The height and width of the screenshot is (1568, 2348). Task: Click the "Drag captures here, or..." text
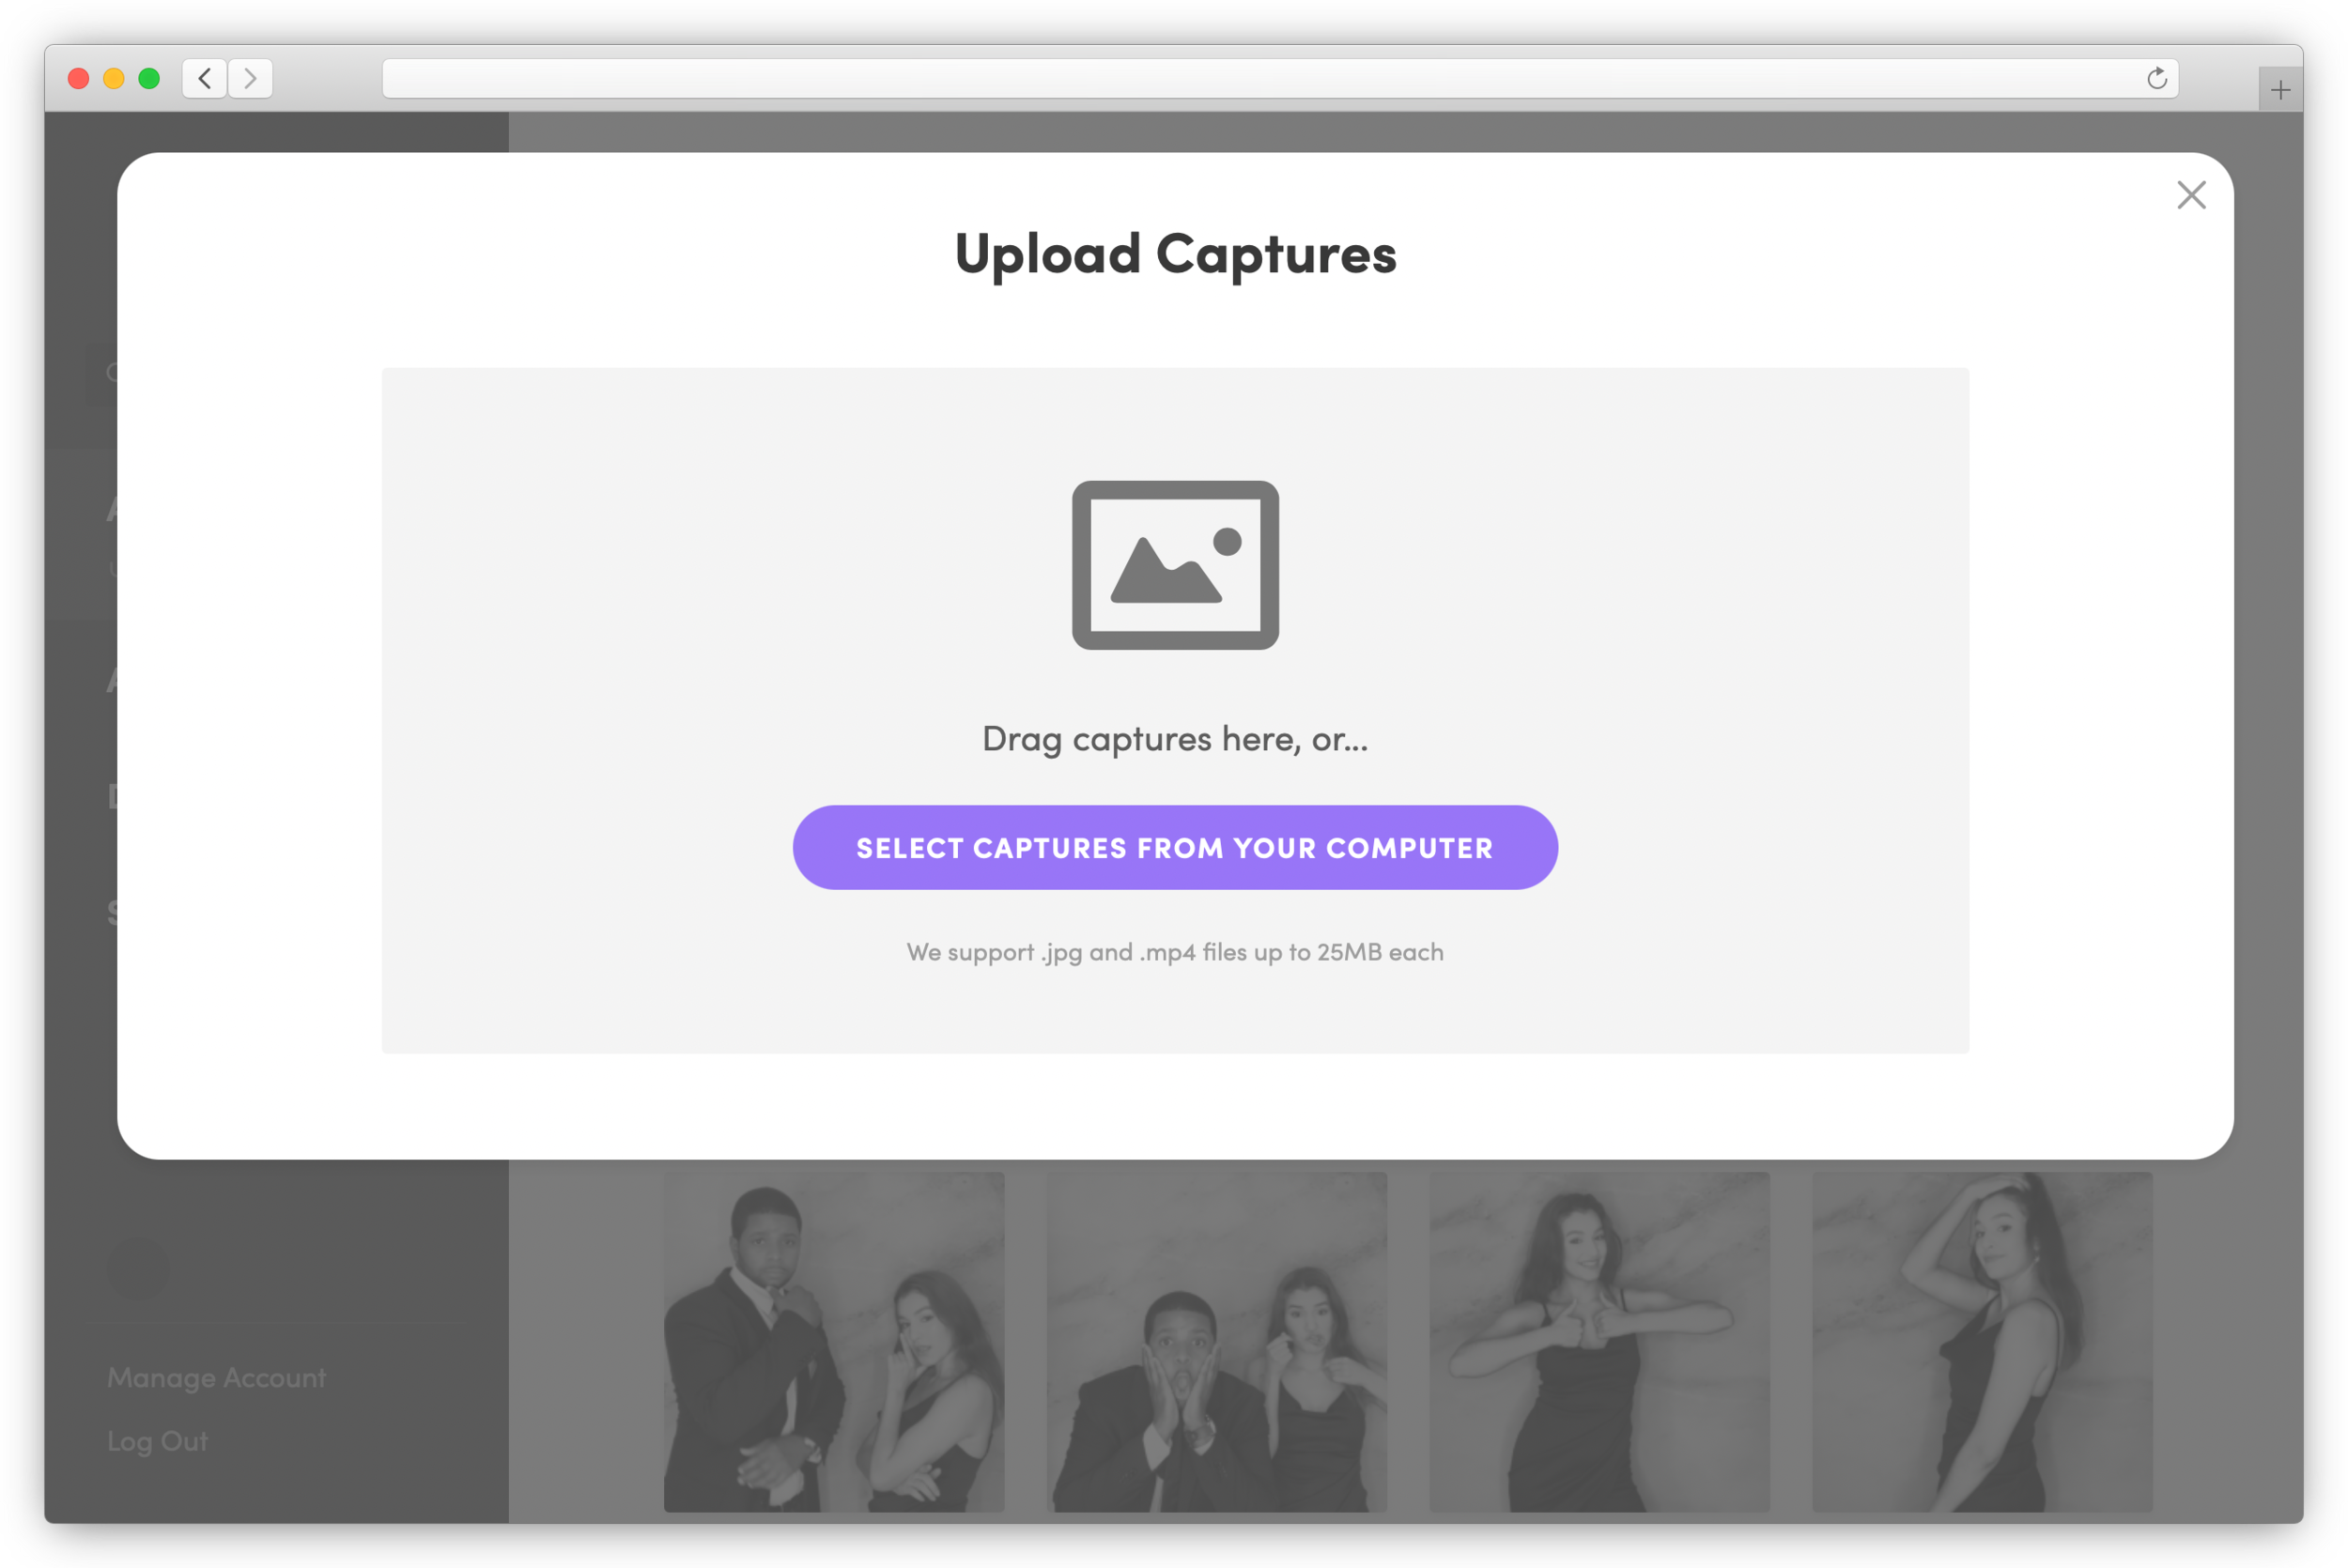pyautogui.click(x=1175, y=739)
